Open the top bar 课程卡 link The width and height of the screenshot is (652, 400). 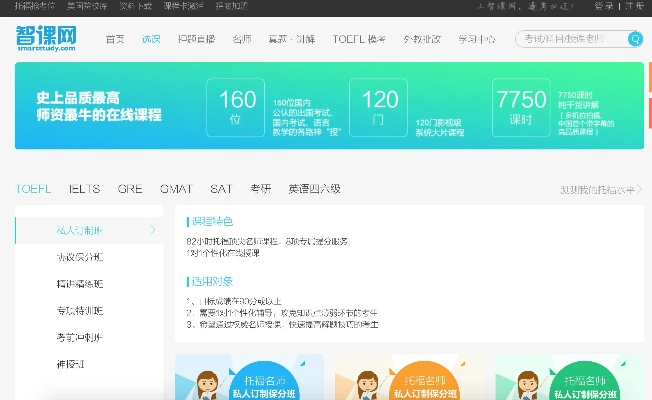(x=183, y=6)
